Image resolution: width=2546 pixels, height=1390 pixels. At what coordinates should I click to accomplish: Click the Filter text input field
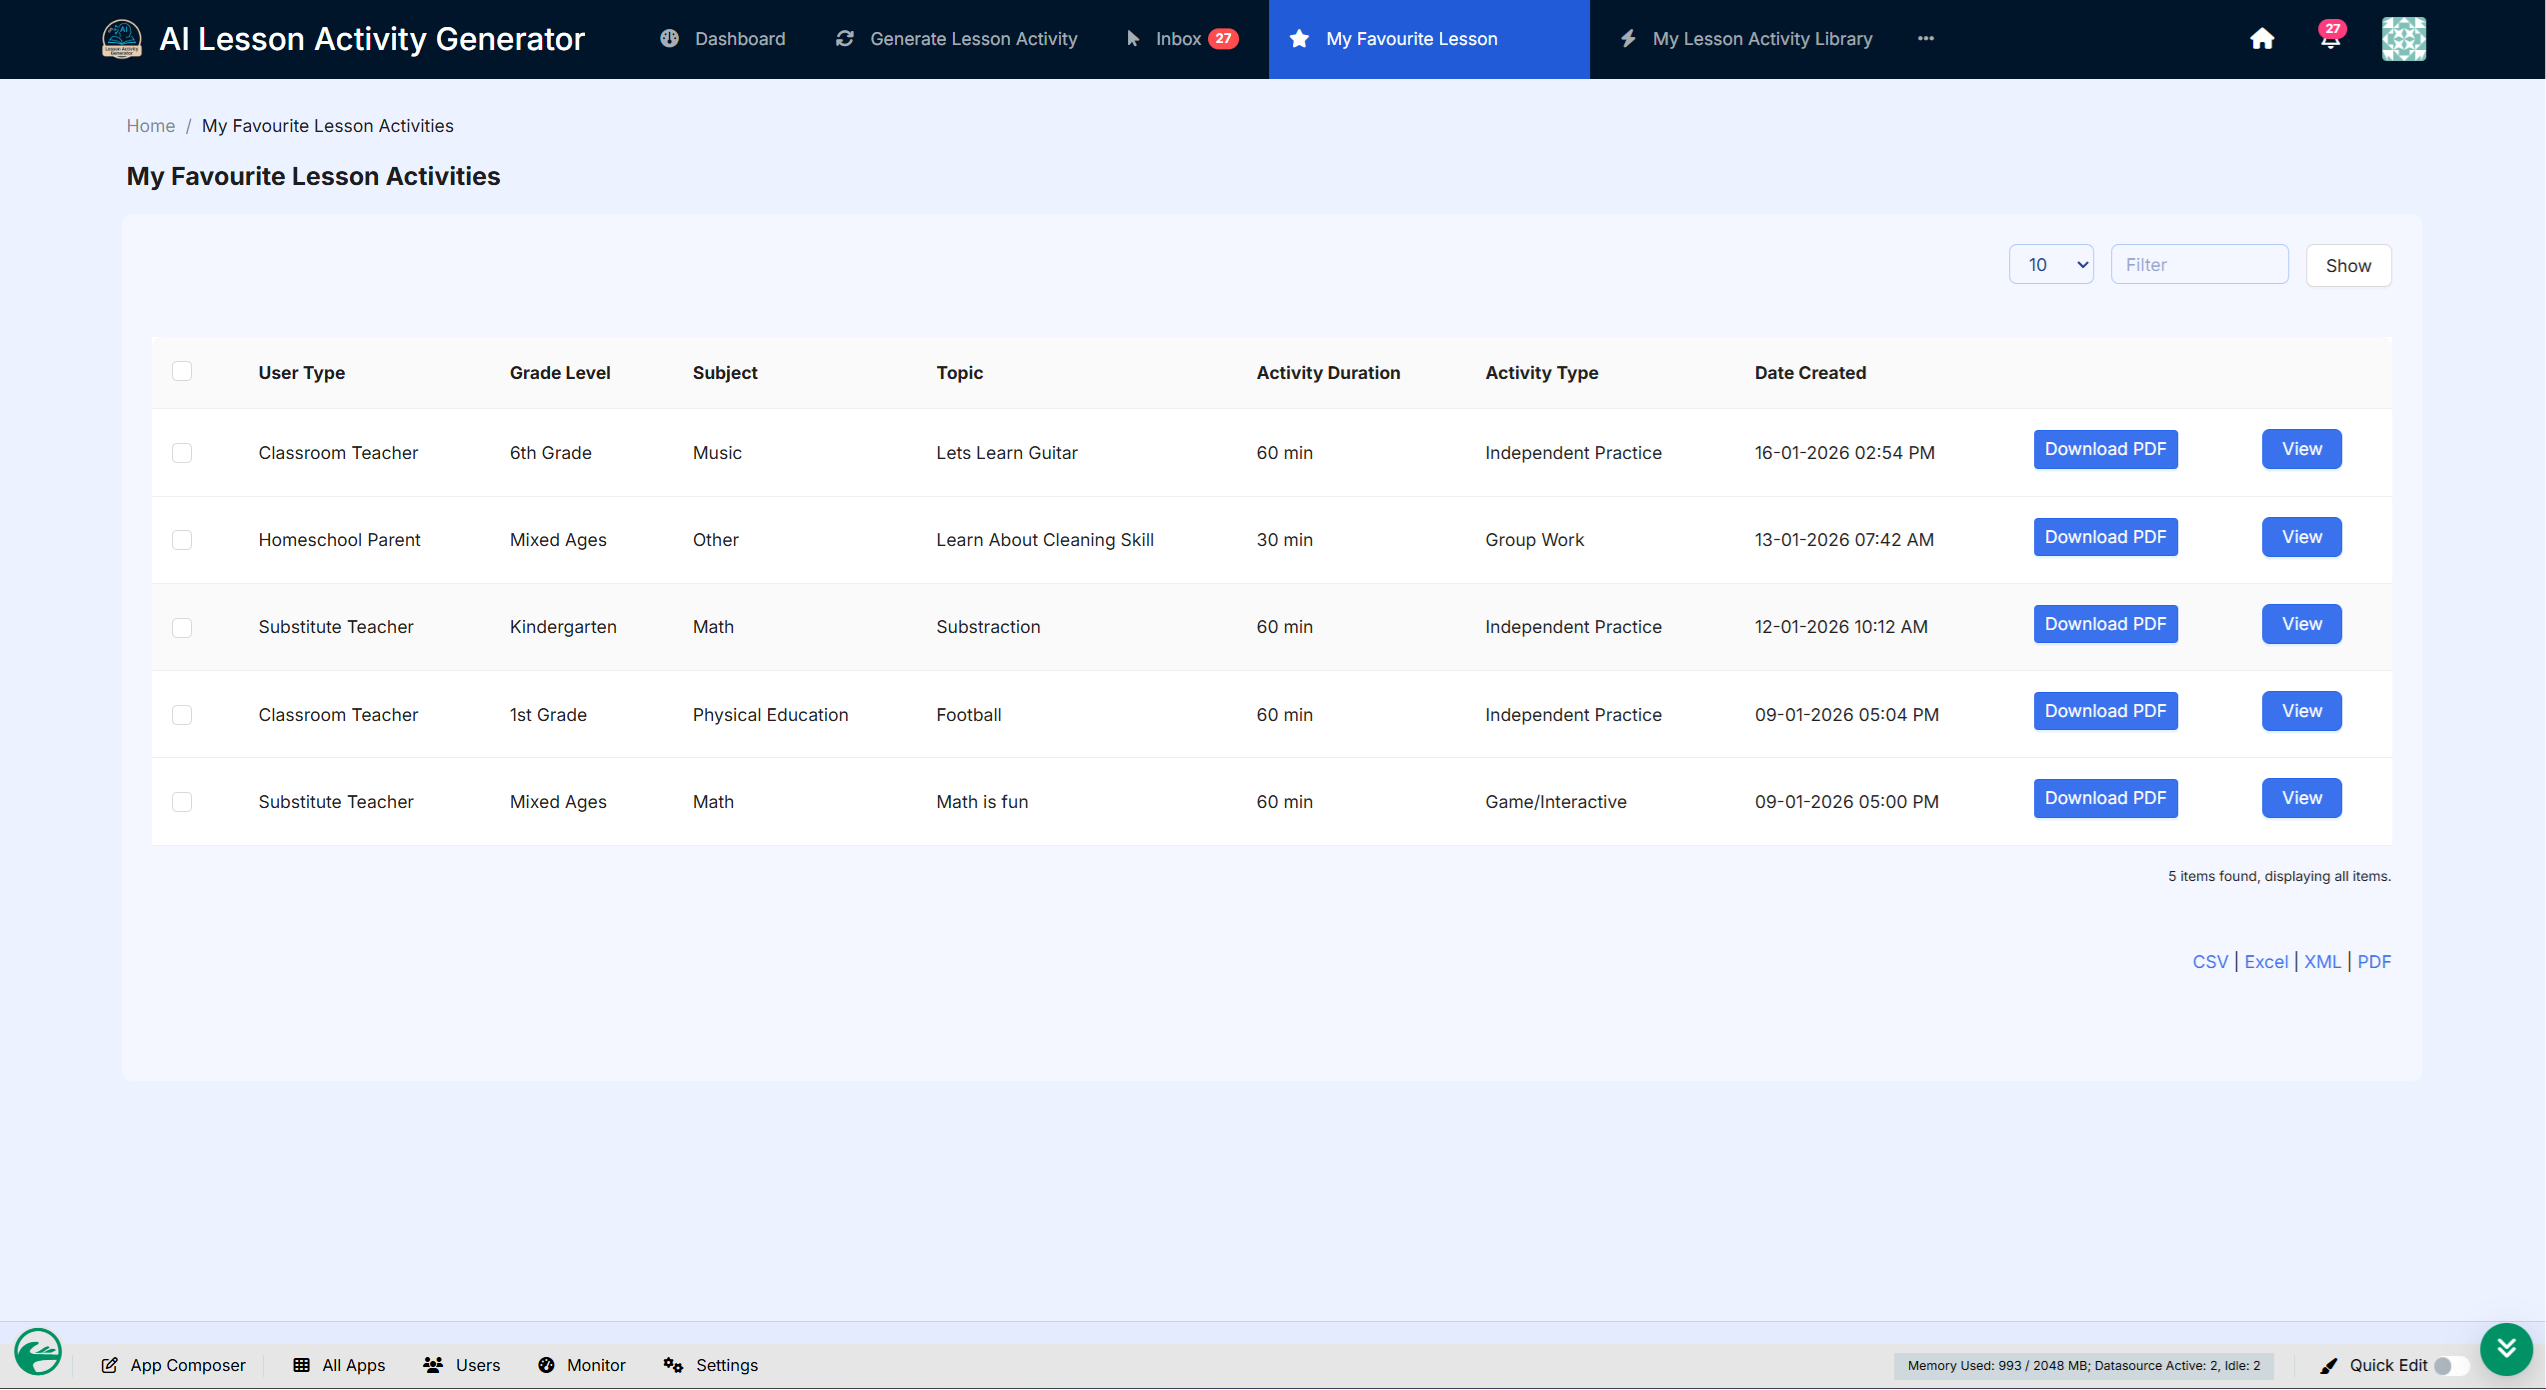pos(2198,265)
